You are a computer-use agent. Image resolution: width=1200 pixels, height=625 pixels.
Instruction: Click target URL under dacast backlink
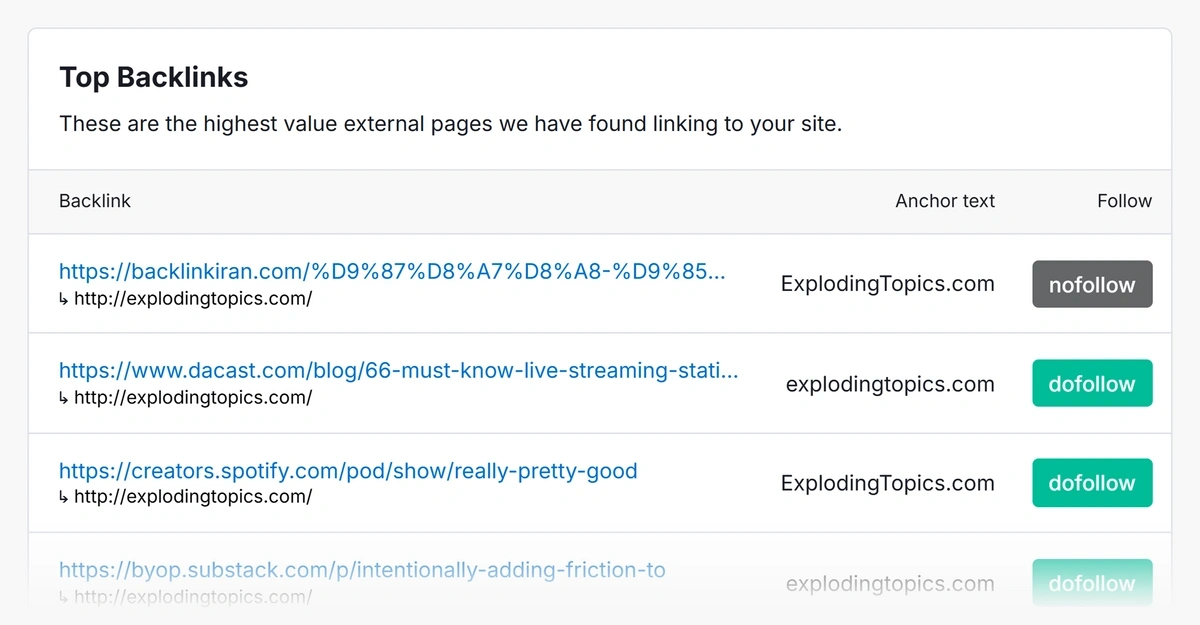click(x=193, y=398)
